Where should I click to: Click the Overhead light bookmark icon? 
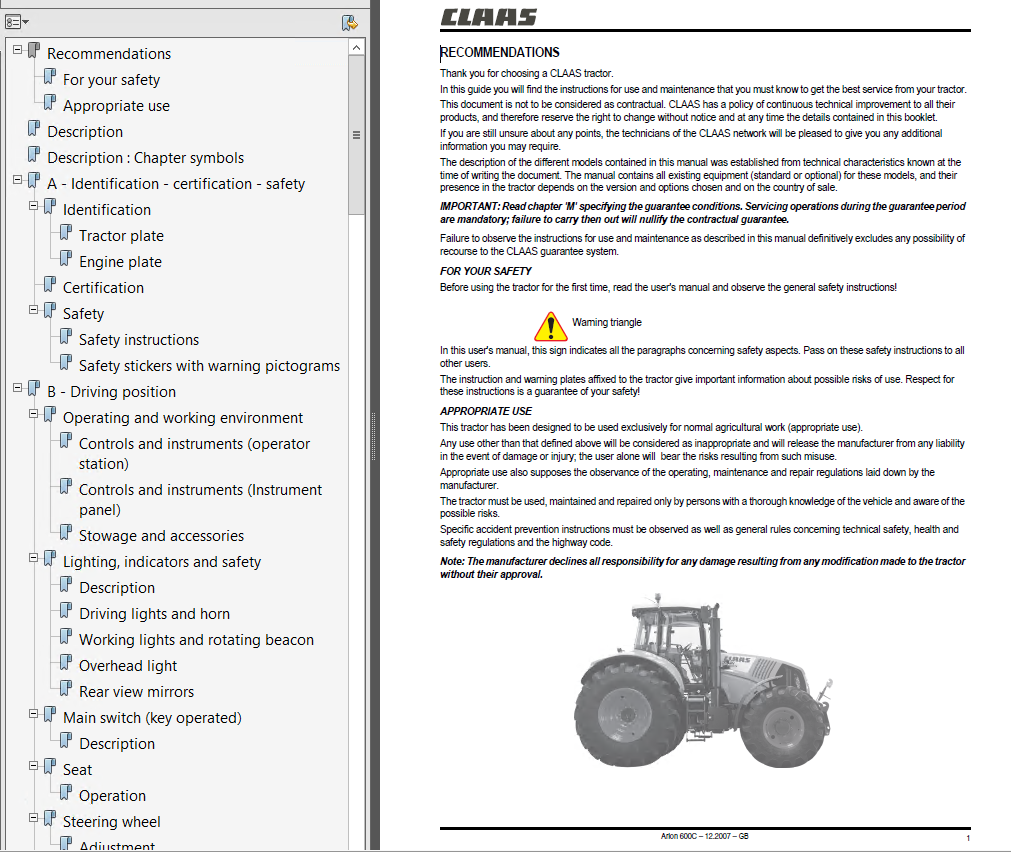pos(66,662)
